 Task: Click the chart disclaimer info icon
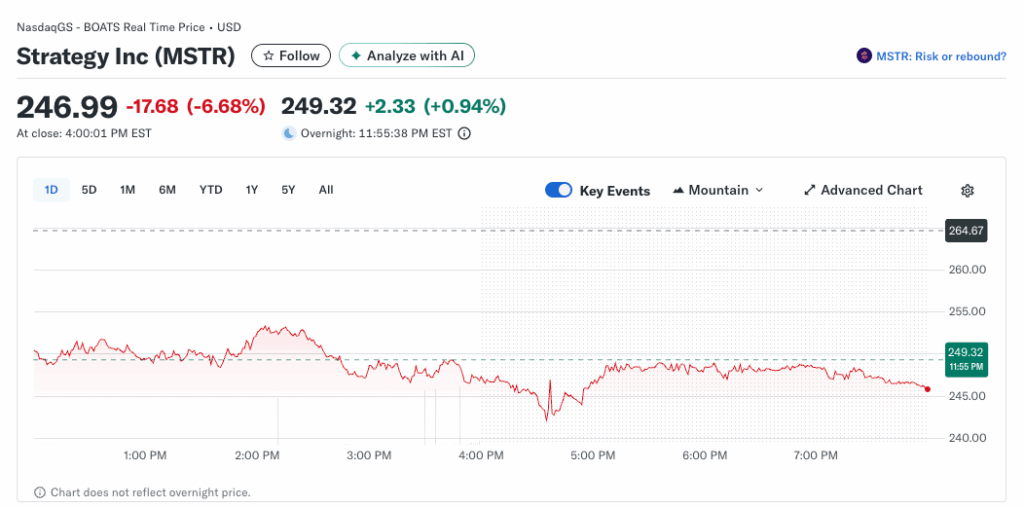click(x=40, y=492)
